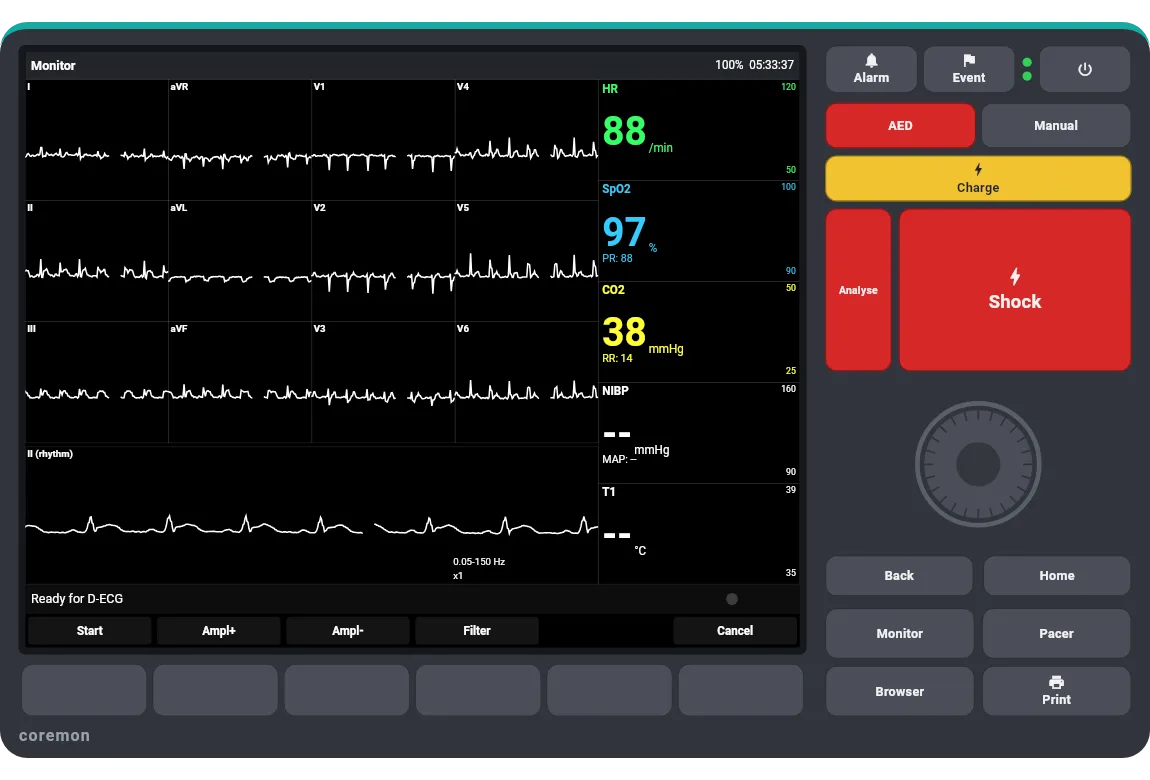Viewport: 1150px width, 780px height.
Task: Select the CO2 38 mmHg parameter field
Action: click(699, 332)
